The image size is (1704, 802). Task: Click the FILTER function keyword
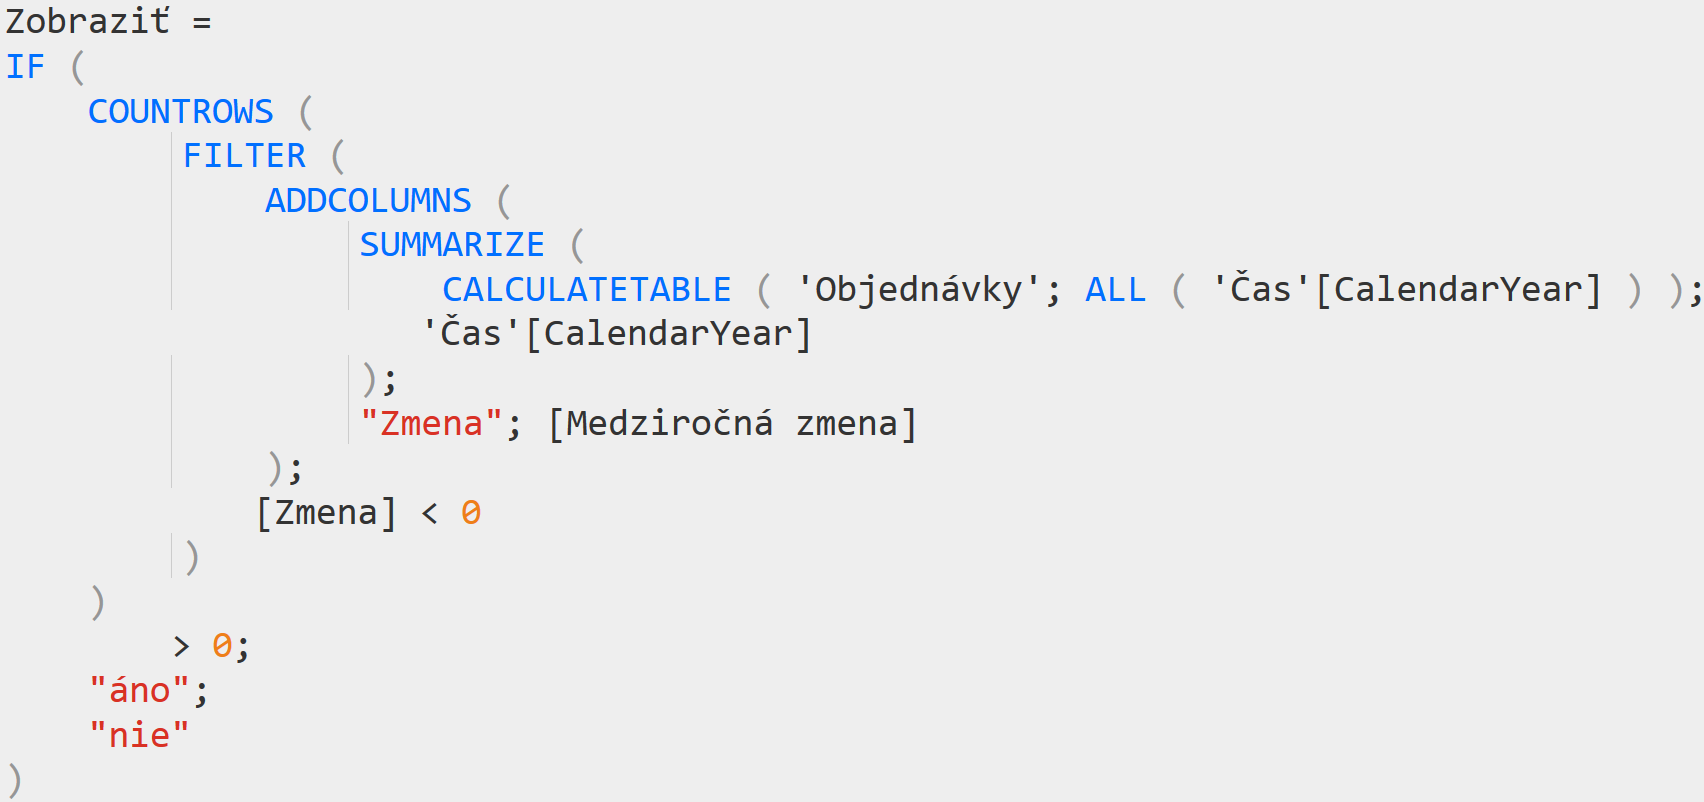[244, 155]
